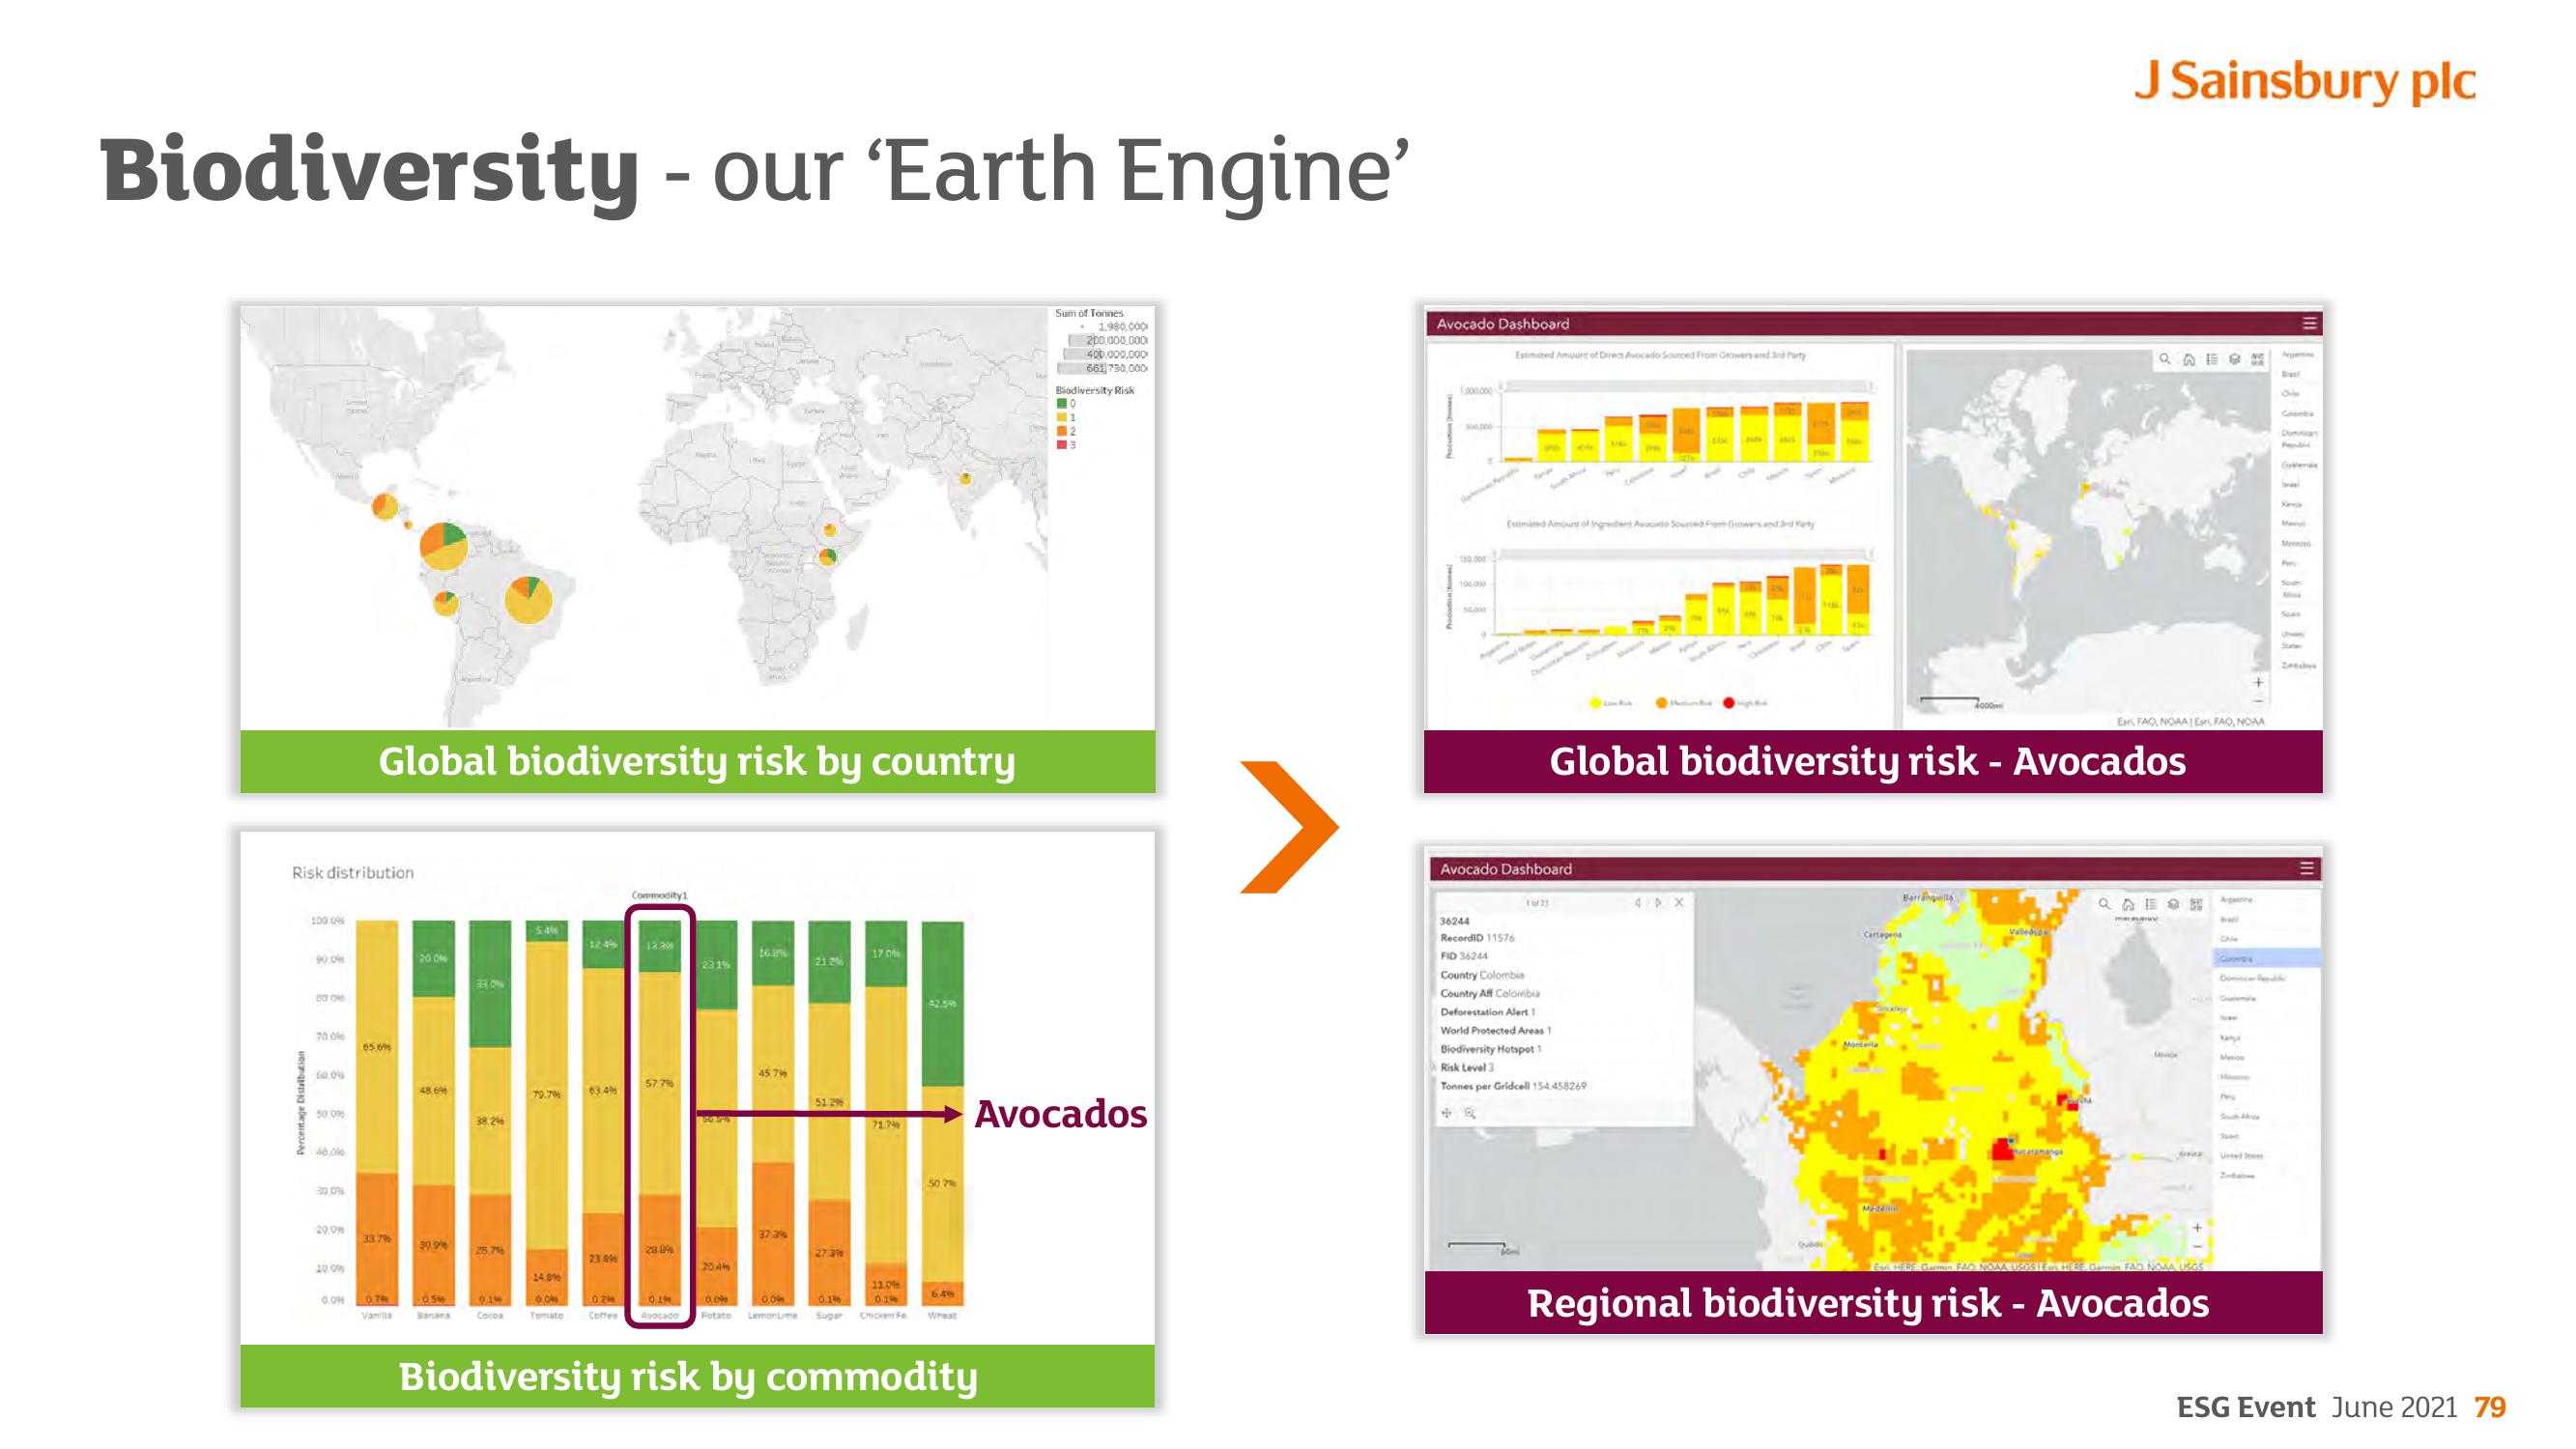Open basemap gallery icon on regional Colombia map
Viewport: 2576px width, 1449px height.
pyautogui.click(x=2196, y=904)
